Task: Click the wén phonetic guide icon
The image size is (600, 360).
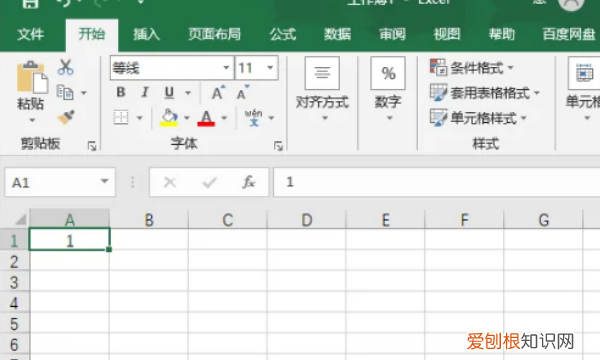Action: click(x=253, y=117)
